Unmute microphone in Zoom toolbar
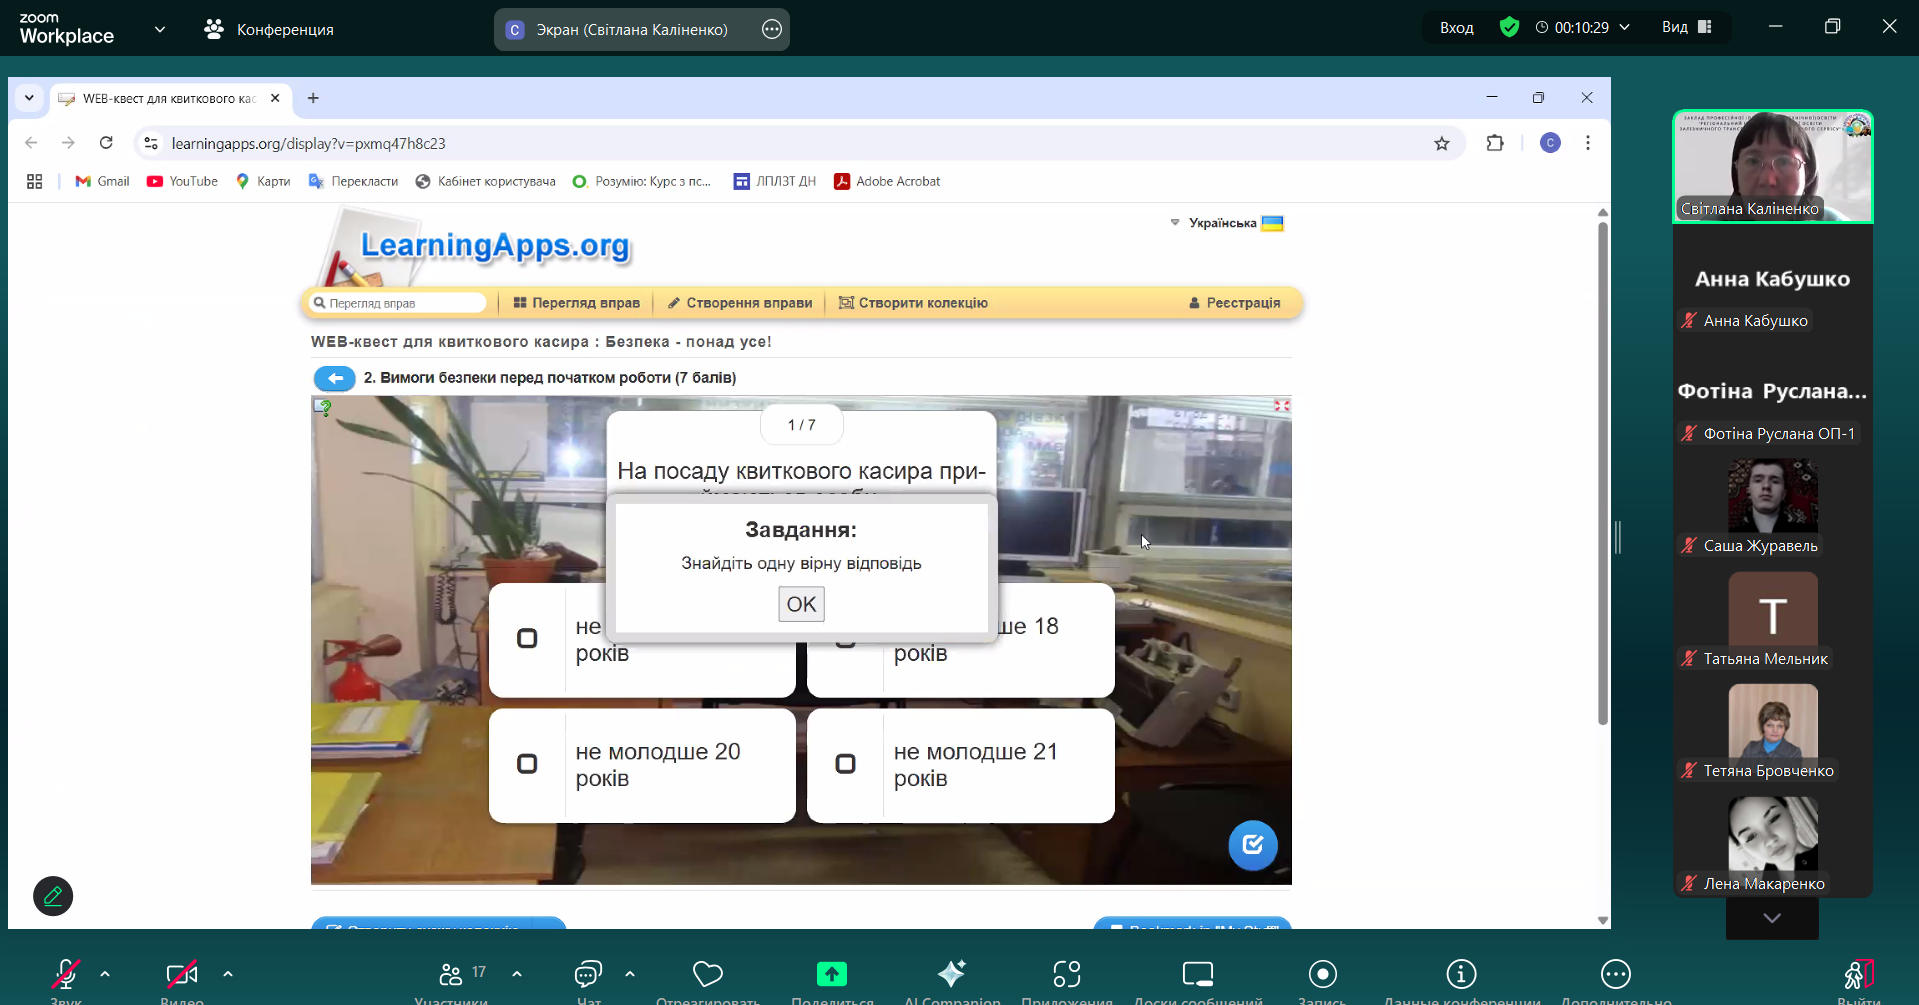Screen dimensions: 1919x1005 66,977
